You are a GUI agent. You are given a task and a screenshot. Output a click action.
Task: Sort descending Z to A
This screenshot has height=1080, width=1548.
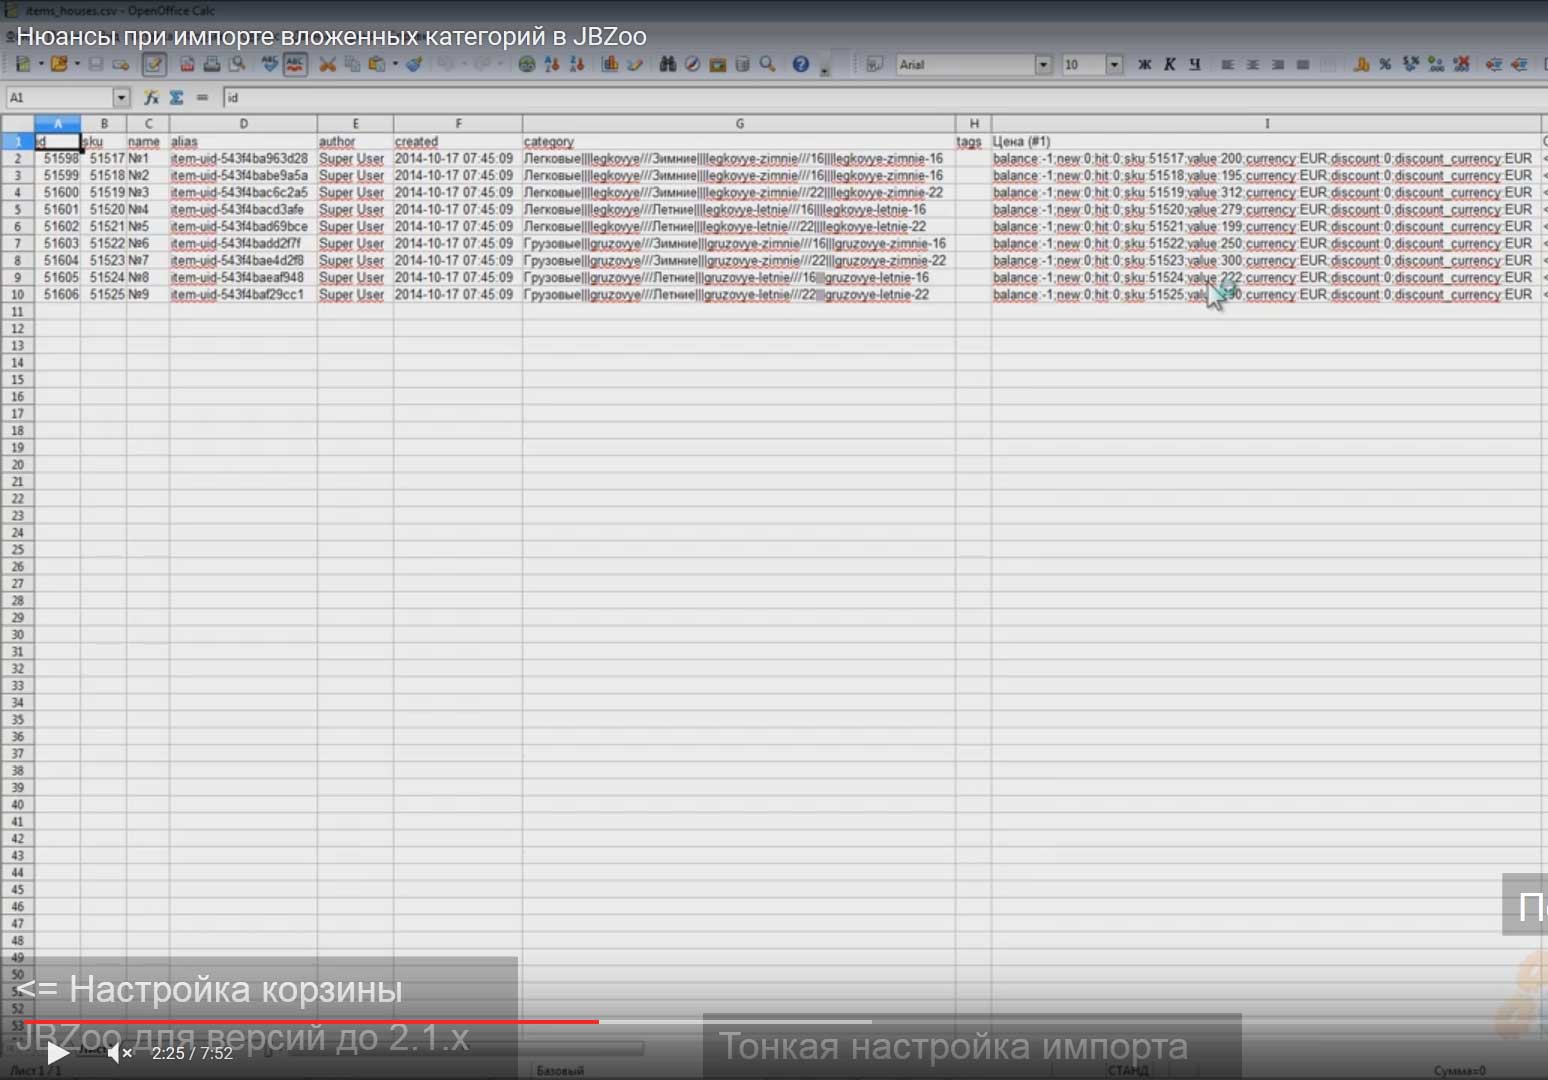[x=577, y=64]
